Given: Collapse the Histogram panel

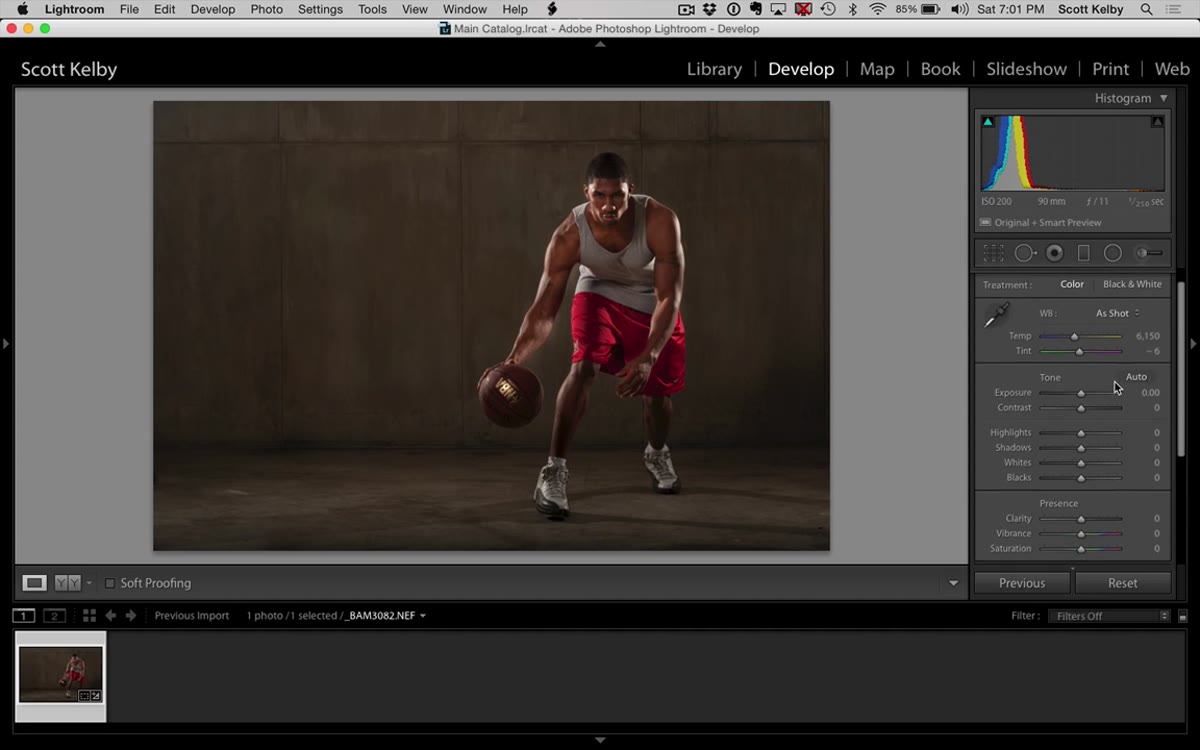Looking at the screenshot, I should point(1164,98).
